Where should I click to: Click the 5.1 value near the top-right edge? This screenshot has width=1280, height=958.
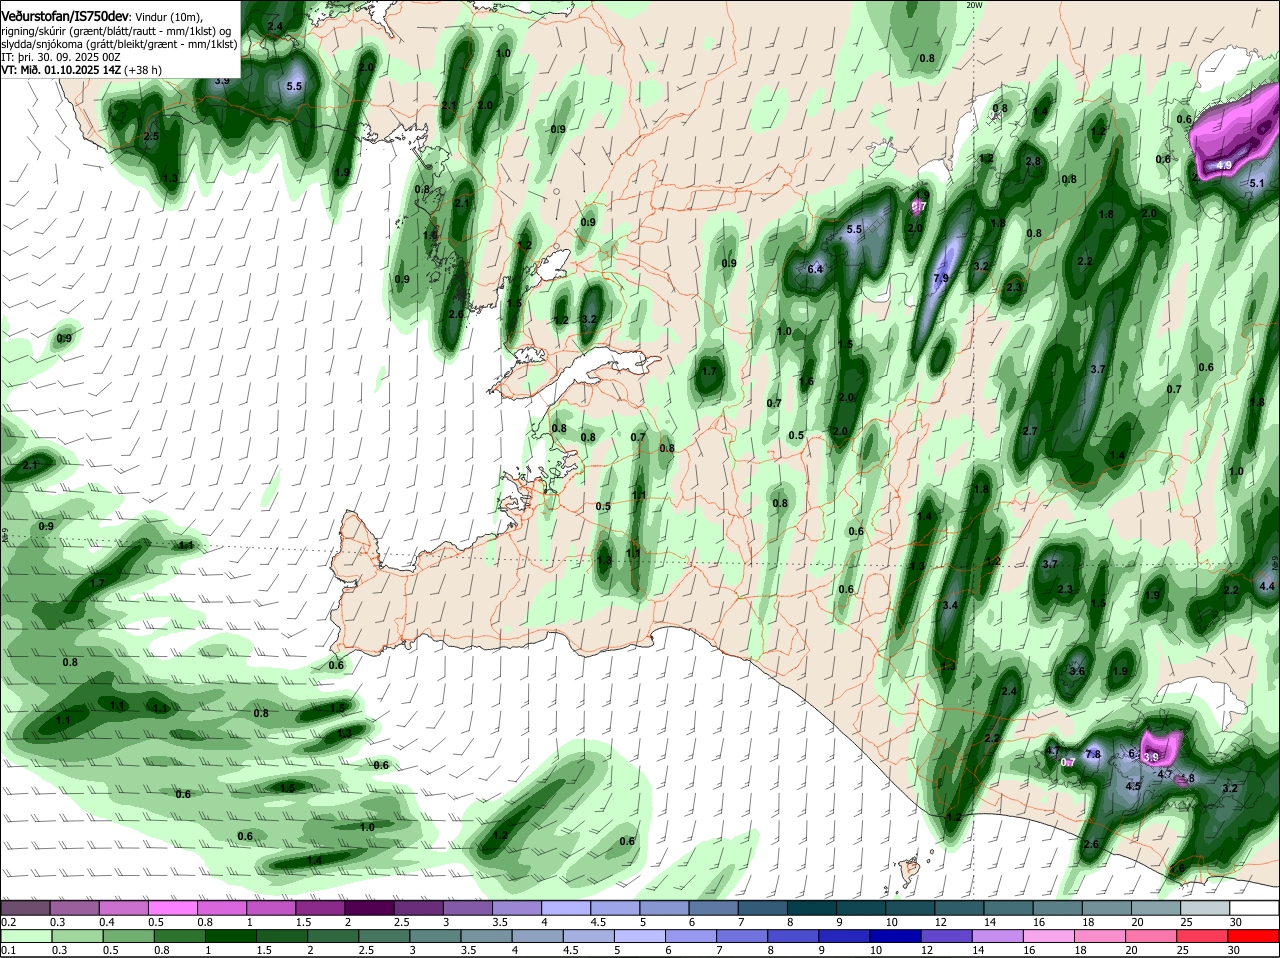(1257, 183)
